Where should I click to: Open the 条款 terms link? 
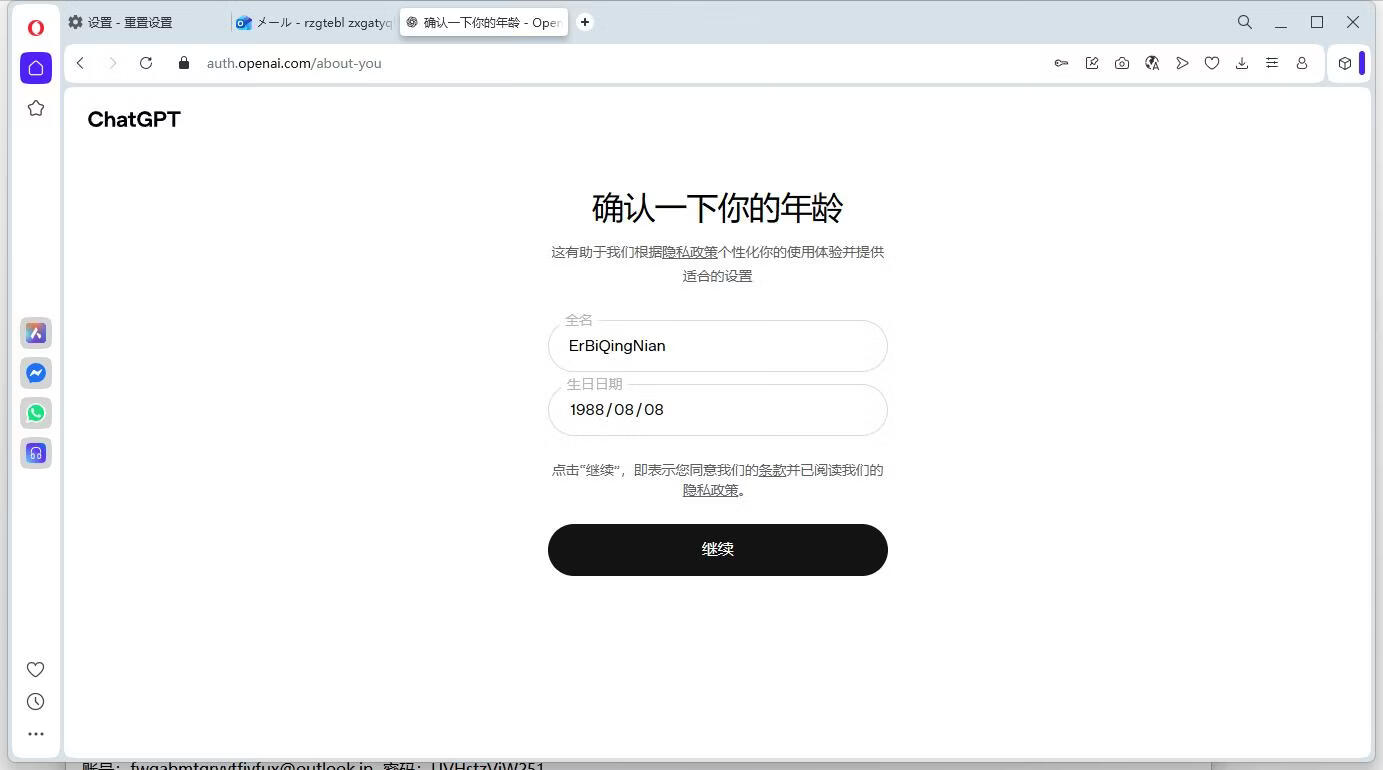pyautogui.click(x=772, y=470)
